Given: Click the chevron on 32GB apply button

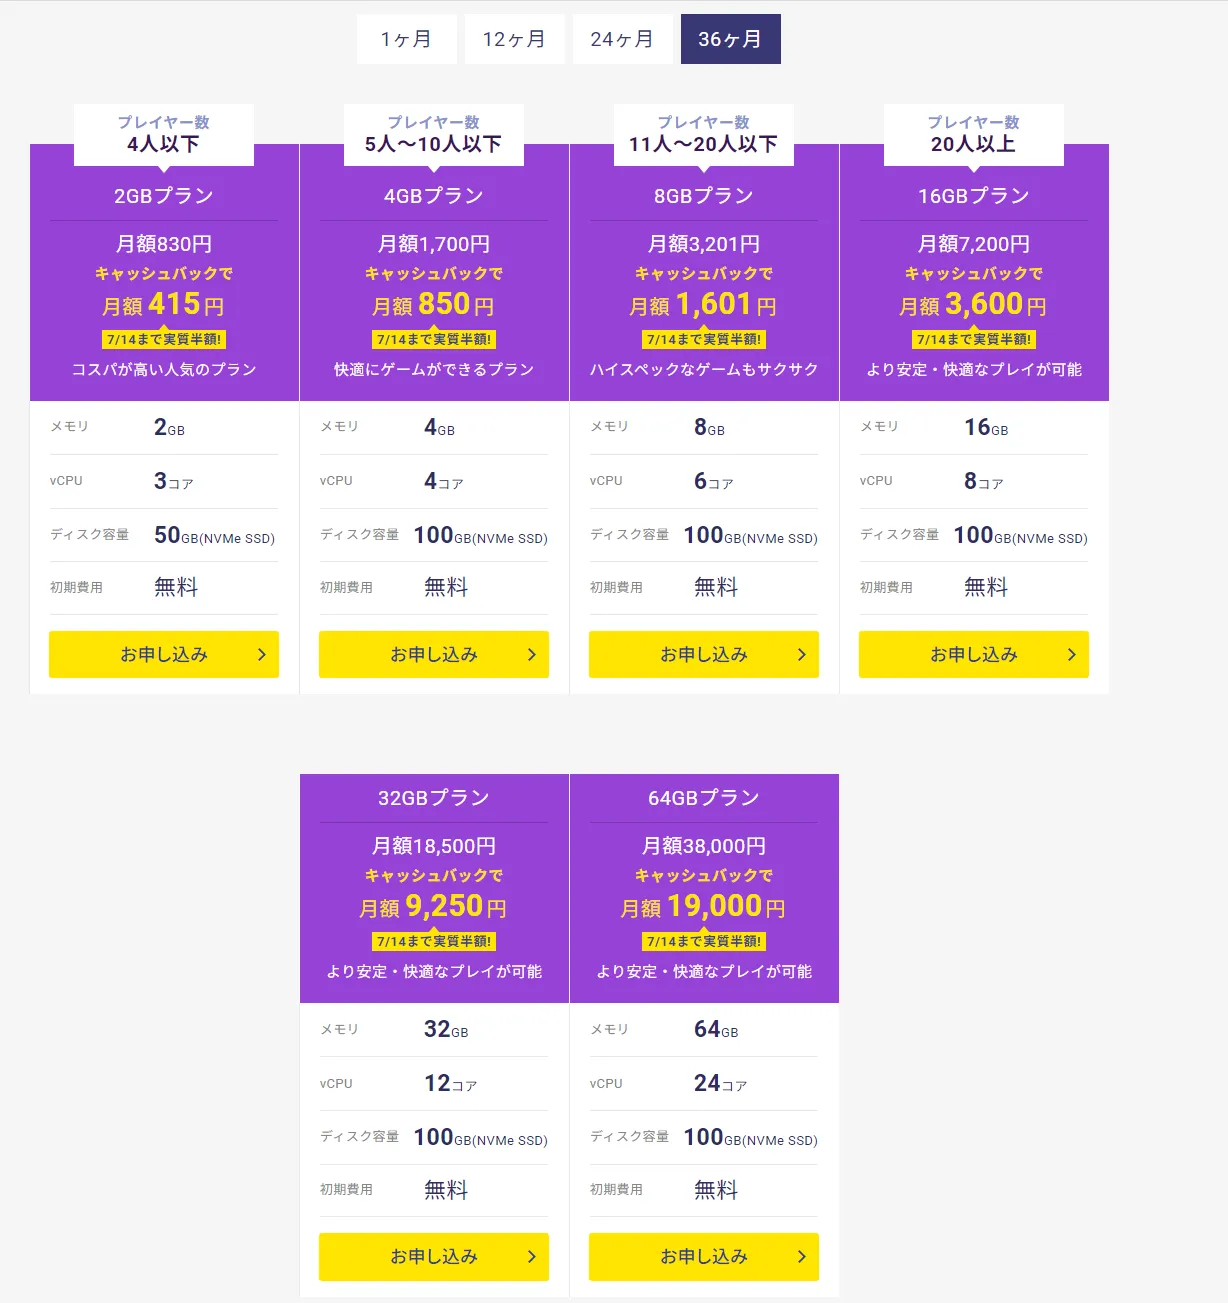Looking at the screenshot, I should [532, 1256].
